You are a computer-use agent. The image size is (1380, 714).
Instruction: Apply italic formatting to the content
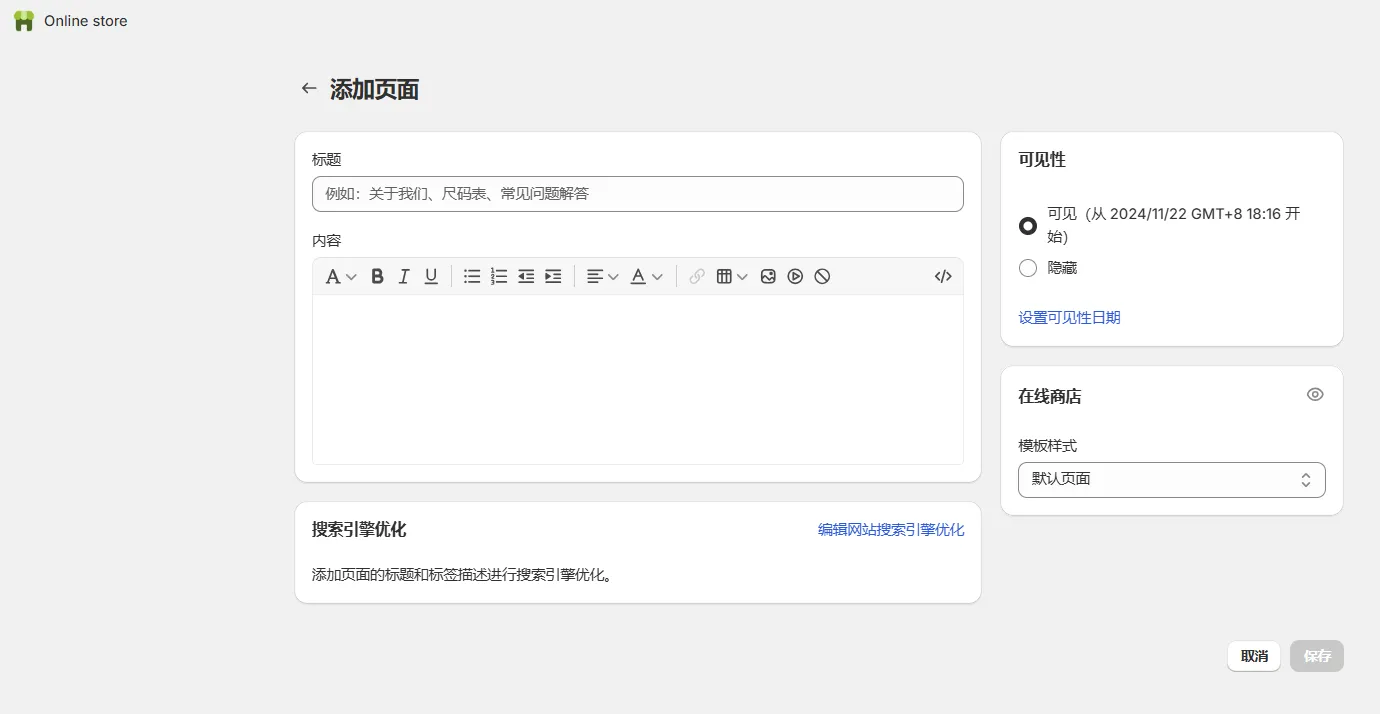(x=404, y=276)
